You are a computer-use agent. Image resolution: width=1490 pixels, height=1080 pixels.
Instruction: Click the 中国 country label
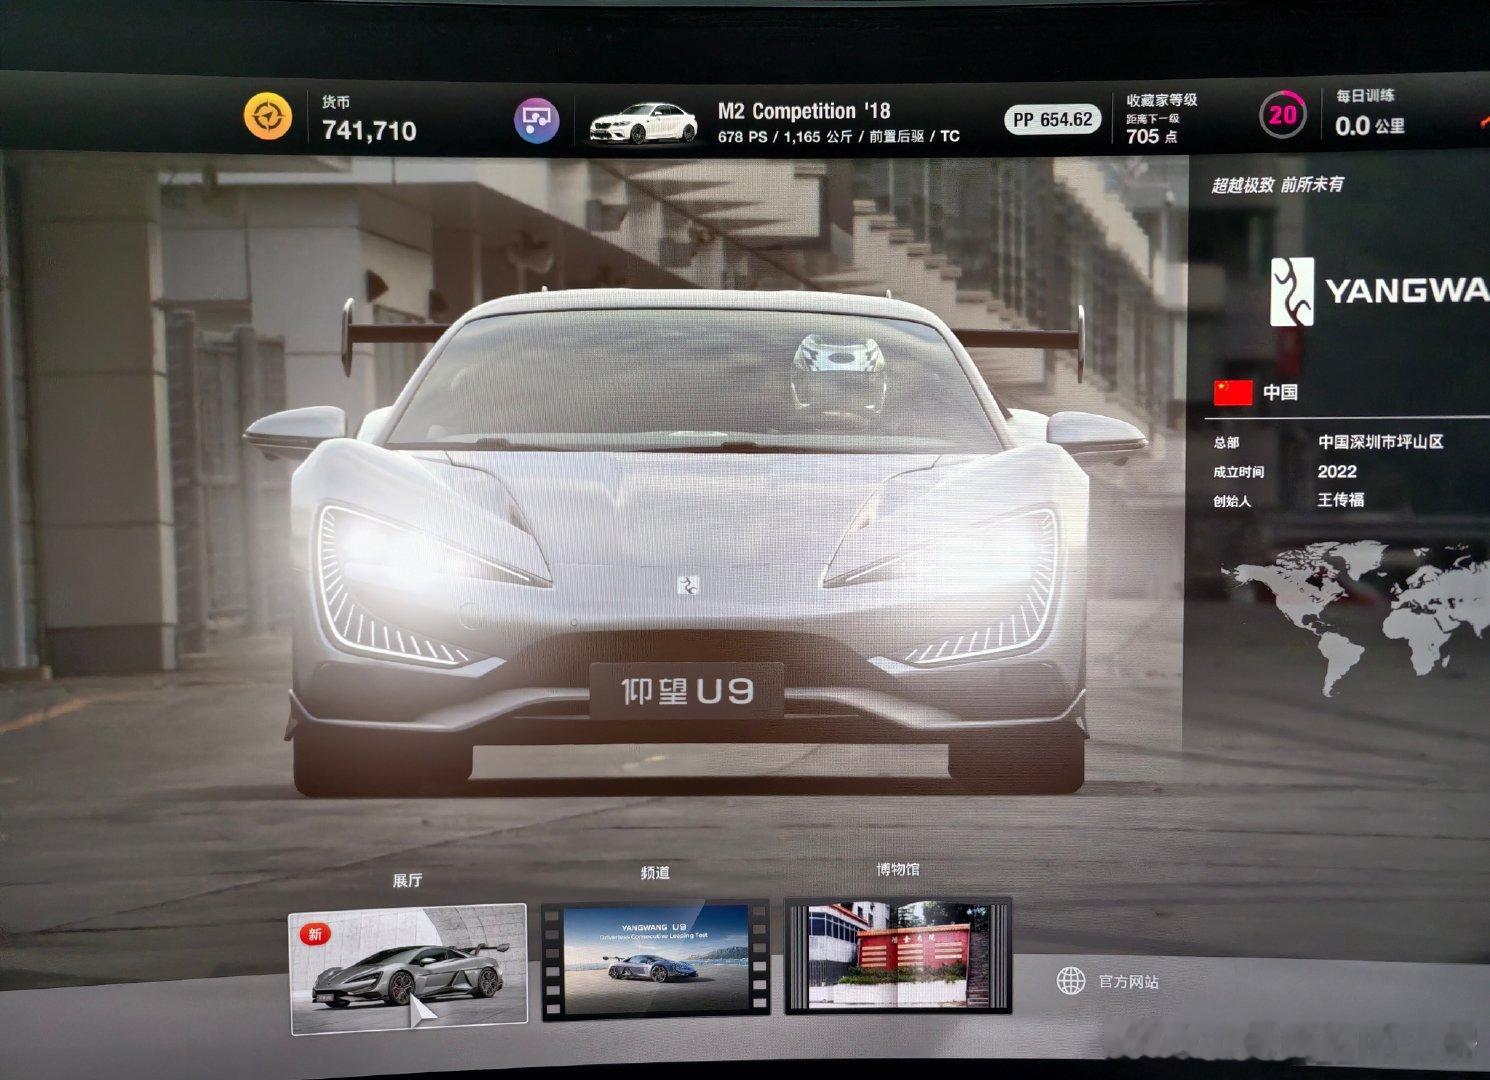1280,392
